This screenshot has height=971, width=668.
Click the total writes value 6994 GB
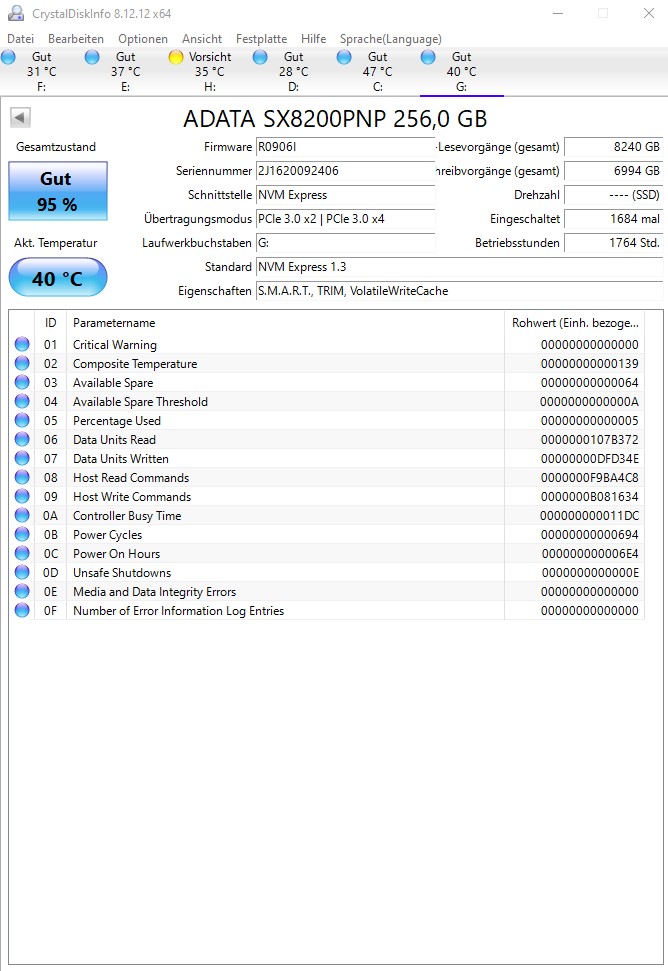pos(614,171)
